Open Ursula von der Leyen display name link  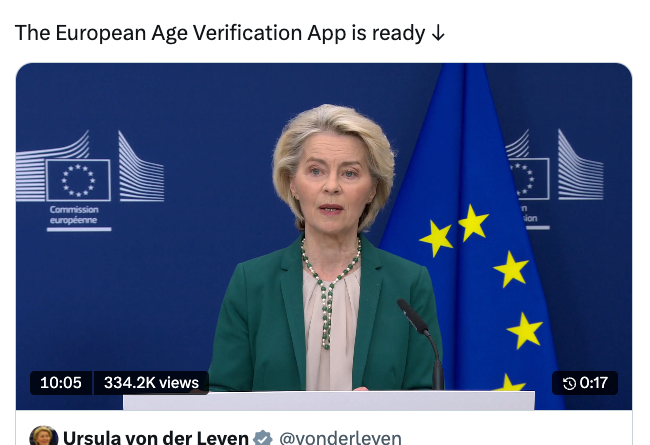click(156, 438)
